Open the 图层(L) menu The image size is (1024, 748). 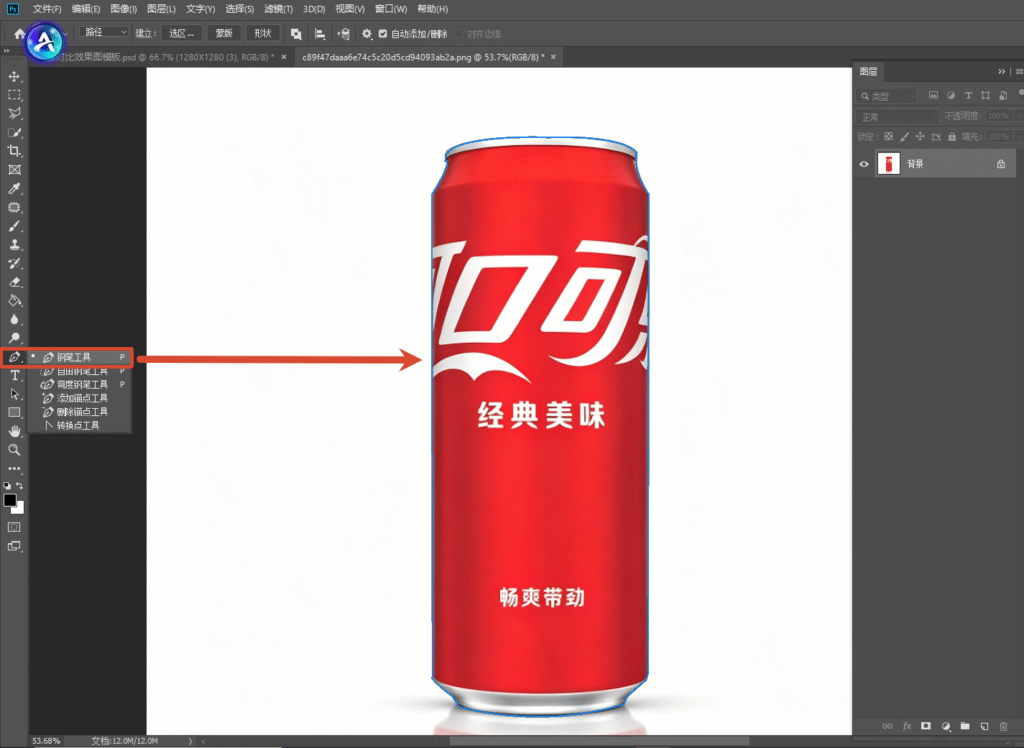pyautogui.click(x=161, y=9)
